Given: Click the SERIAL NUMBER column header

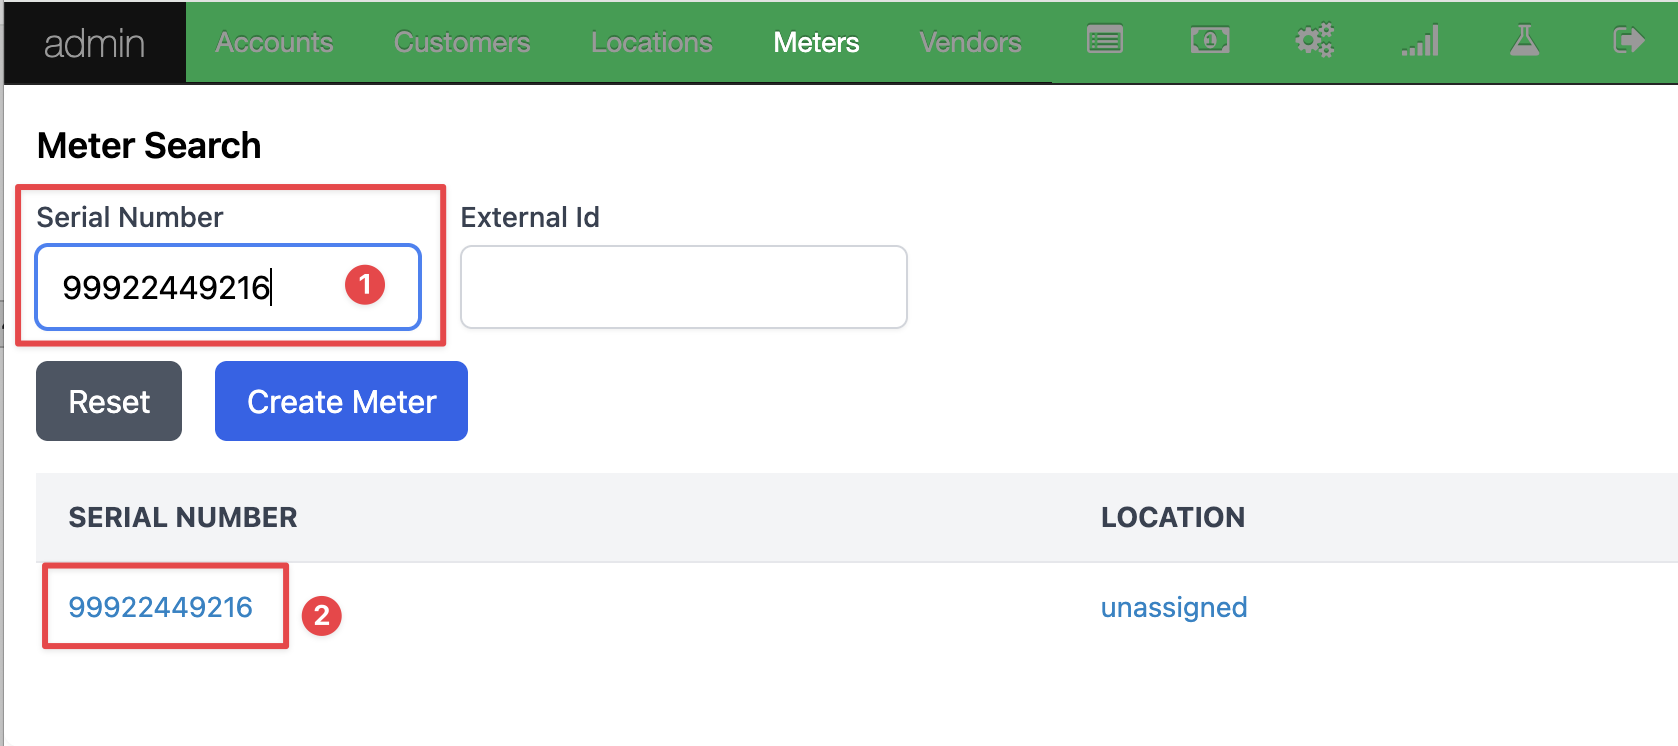Looking at the screenshot, I should pos(183,517).
